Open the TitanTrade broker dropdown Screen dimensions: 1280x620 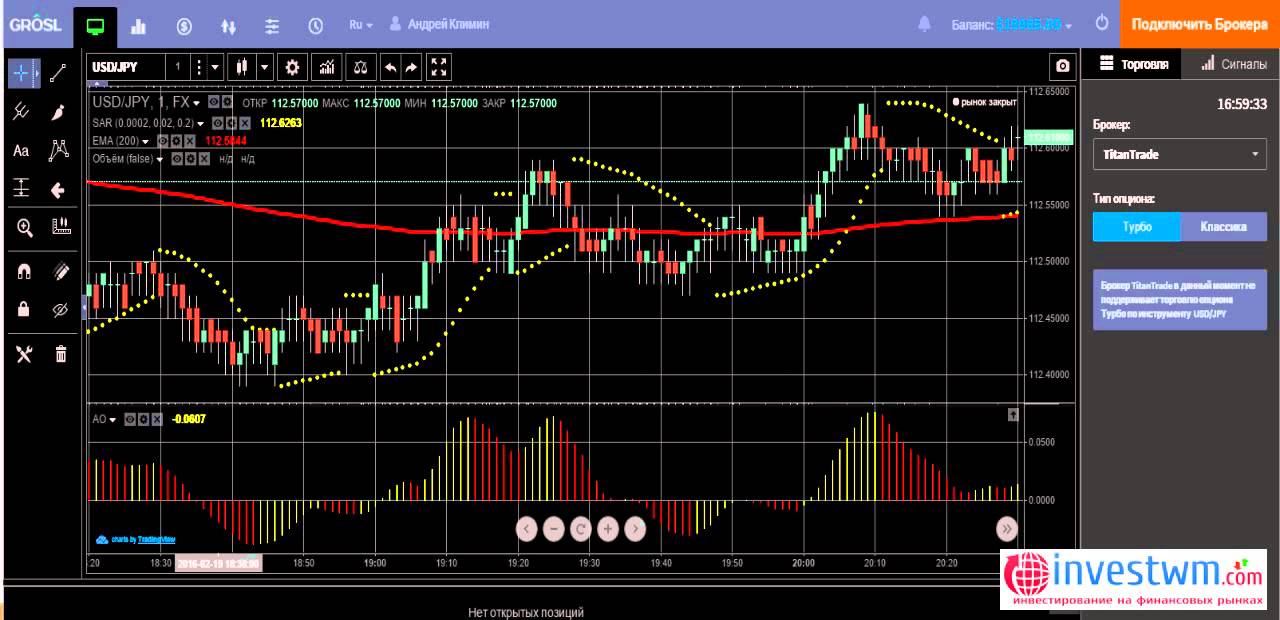pyautogui.click(x=1180, y=155)
